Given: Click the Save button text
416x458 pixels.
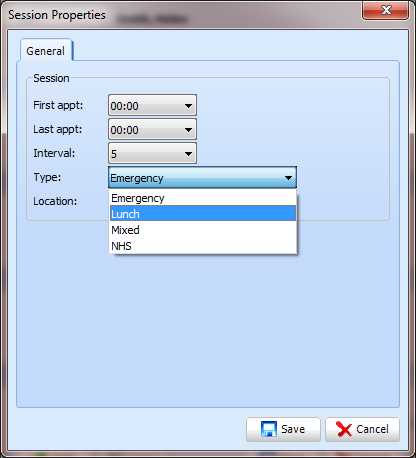Looking at the screenshot, I should [293, 429].
